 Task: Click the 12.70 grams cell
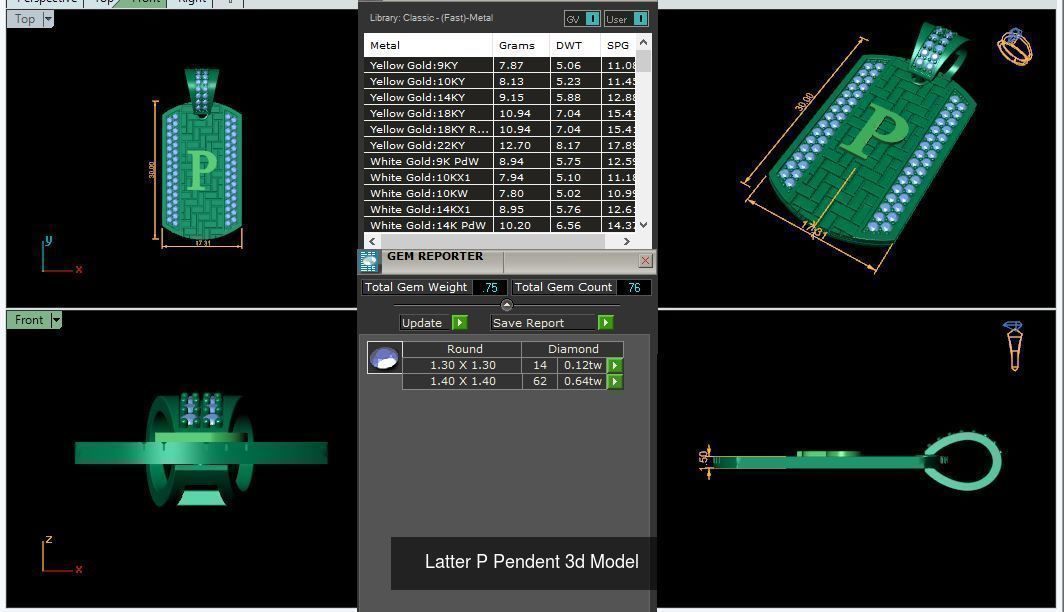click(x=521, y=145)
